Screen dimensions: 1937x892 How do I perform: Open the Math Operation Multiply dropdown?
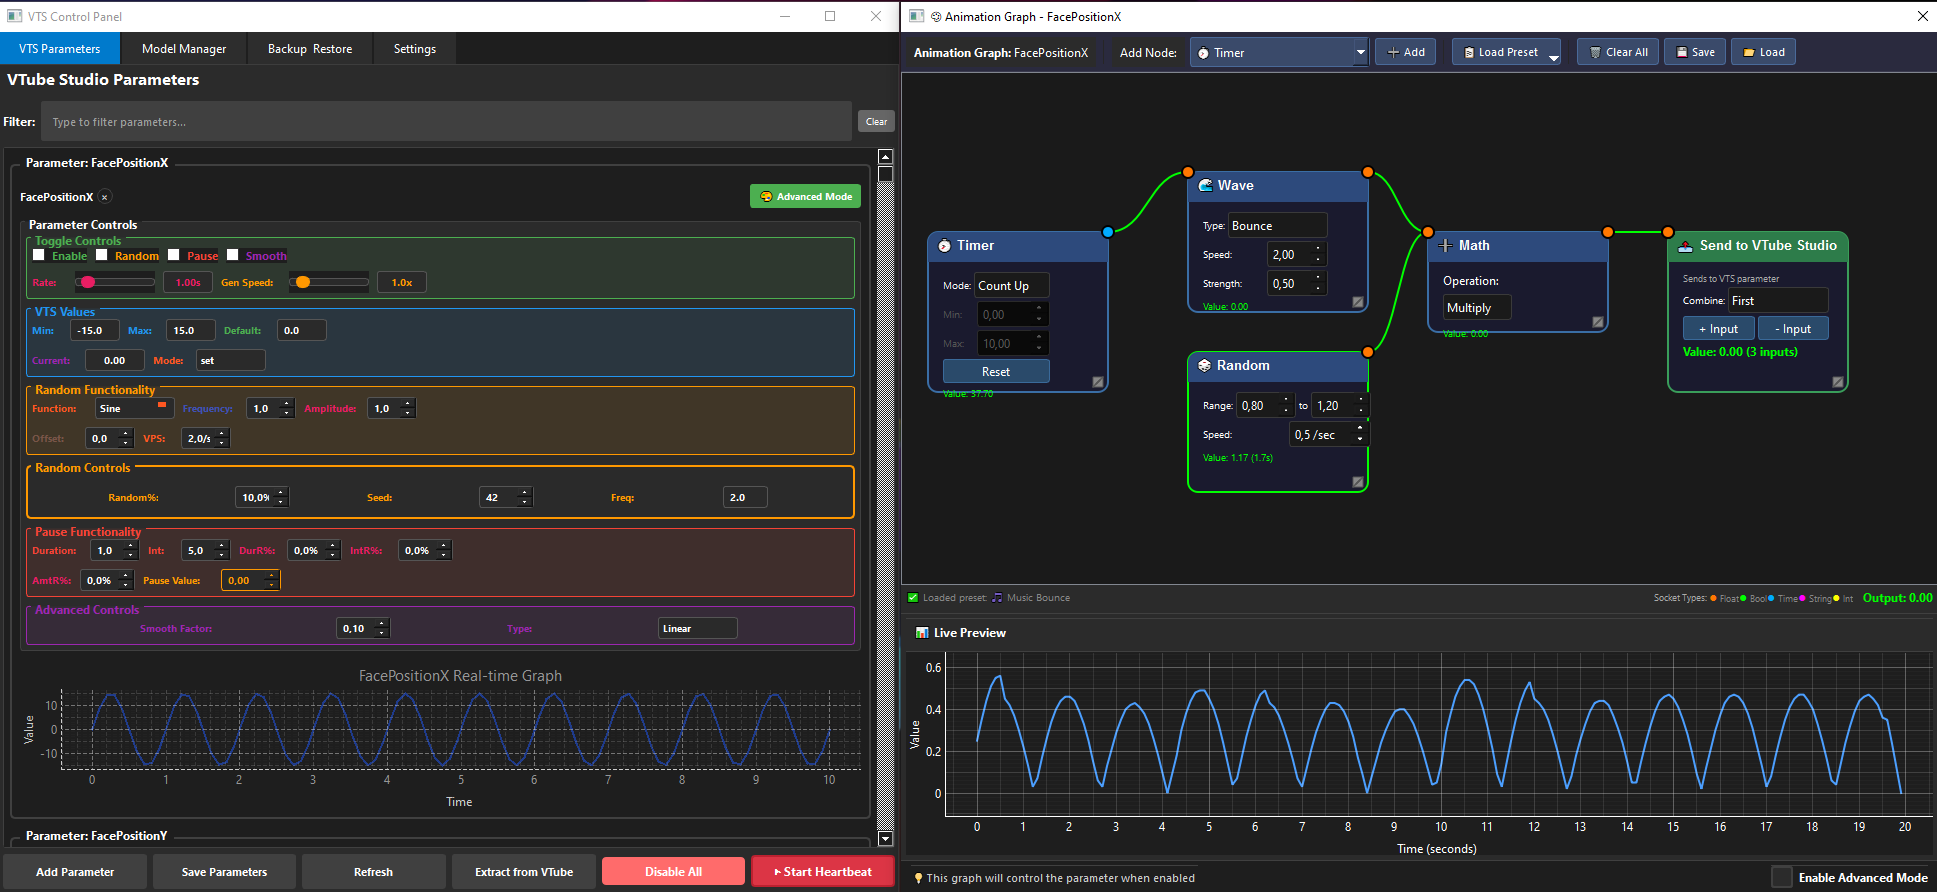pyautogui.click(x=1476, y=308)
